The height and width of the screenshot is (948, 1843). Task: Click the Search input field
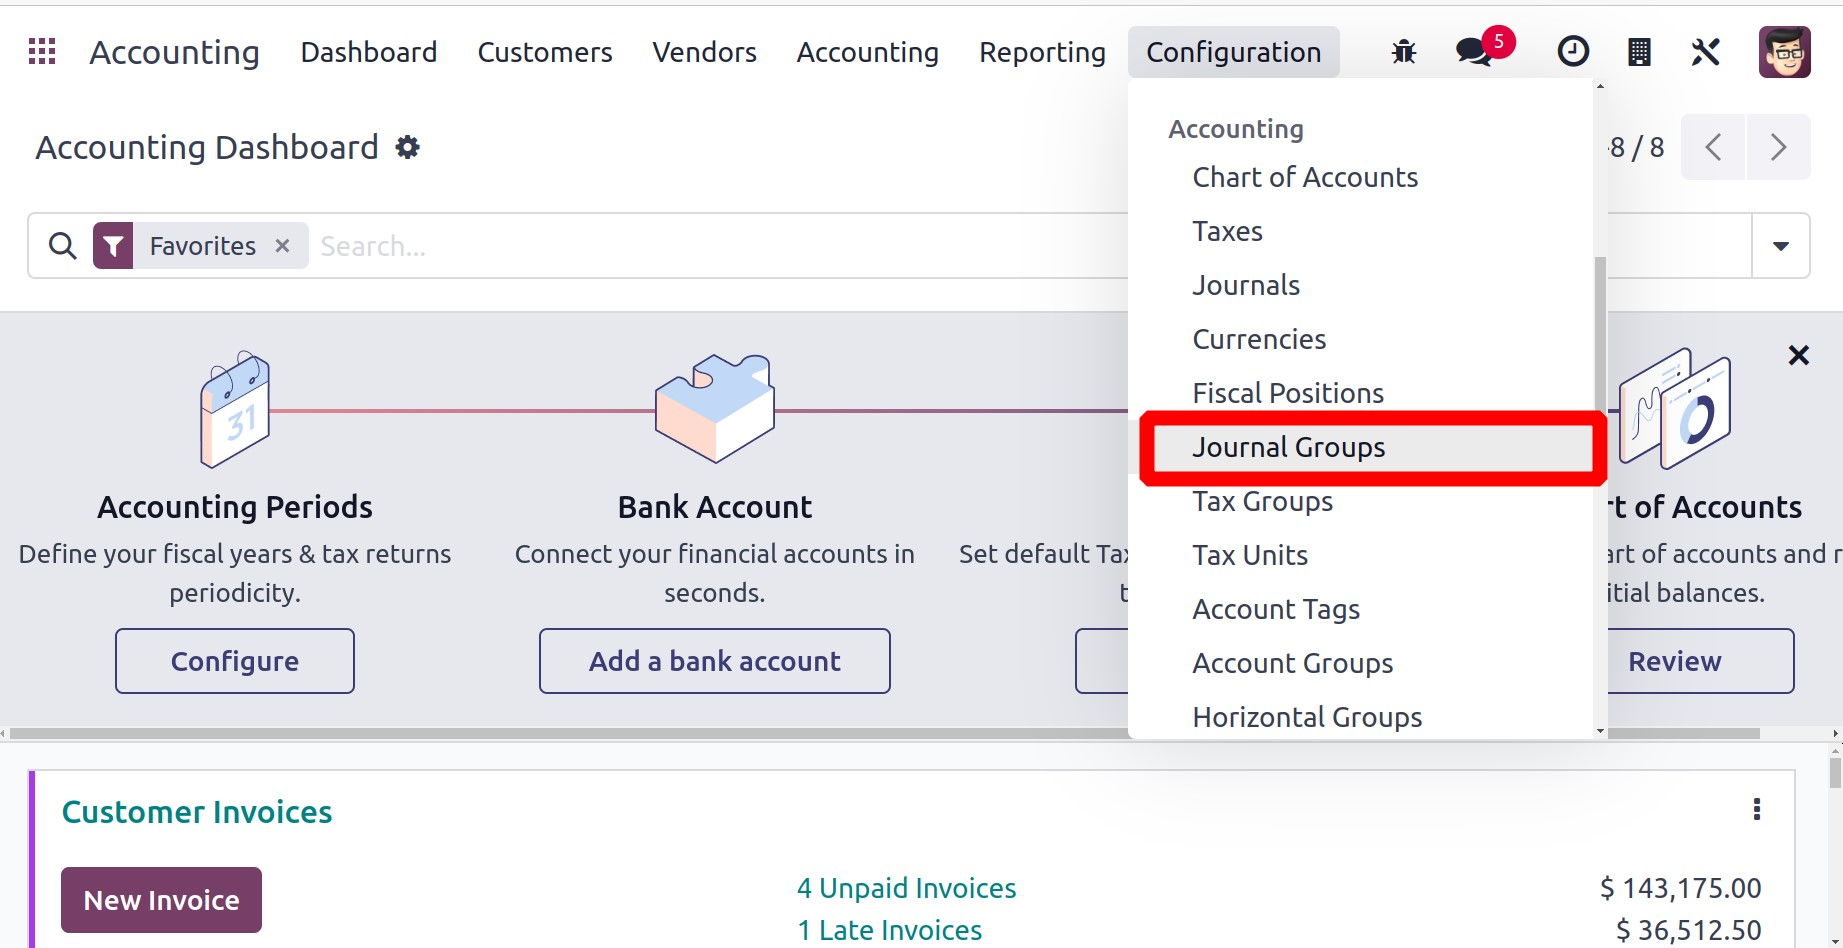700,246
